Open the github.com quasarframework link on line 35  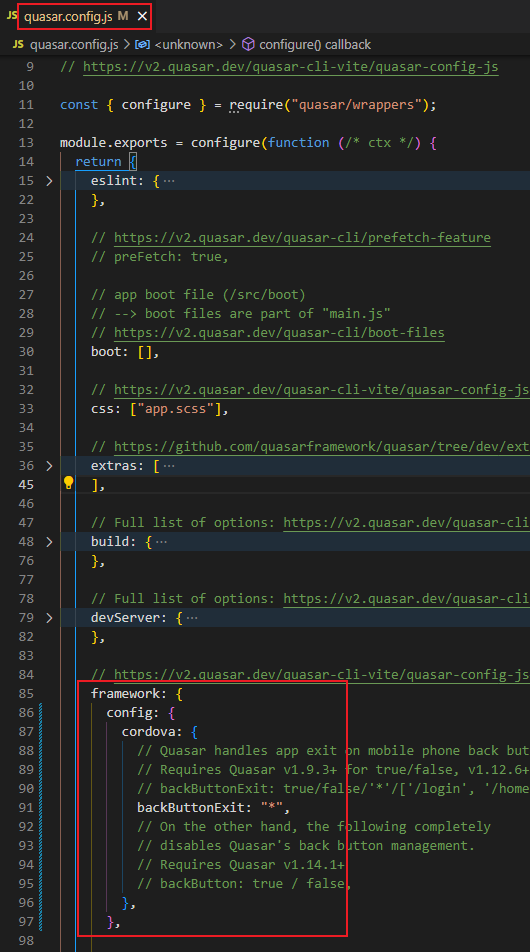click(x=322, y=447)
